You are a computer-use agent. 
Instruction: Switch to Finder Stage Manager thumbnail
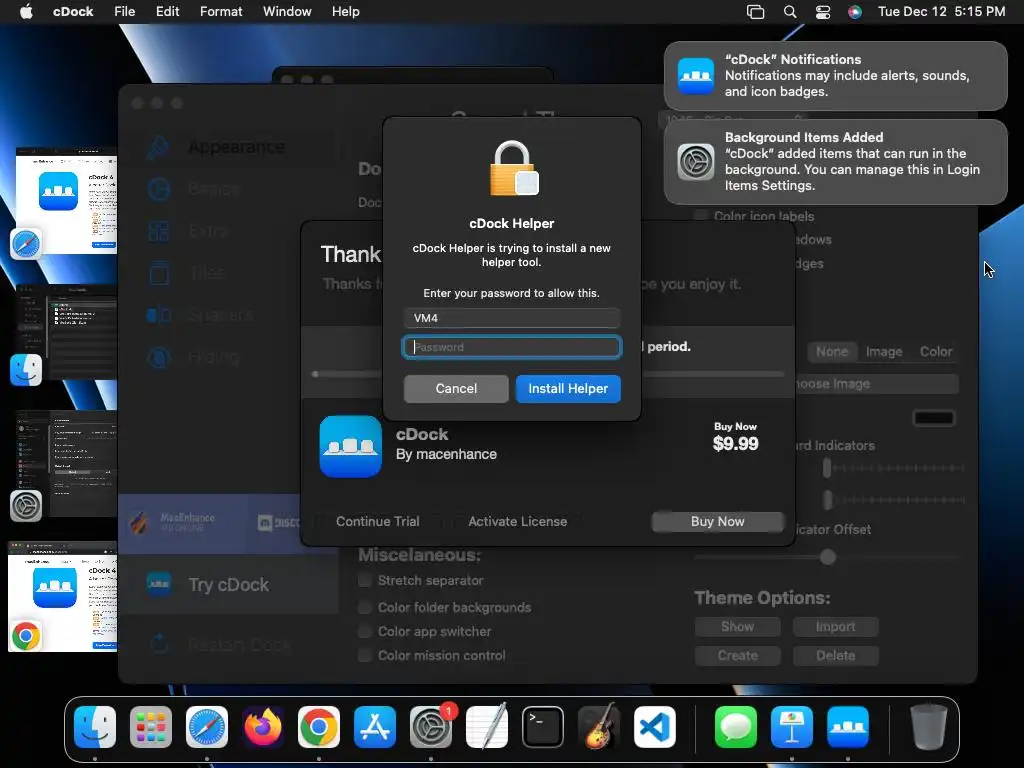click(66, 333)
